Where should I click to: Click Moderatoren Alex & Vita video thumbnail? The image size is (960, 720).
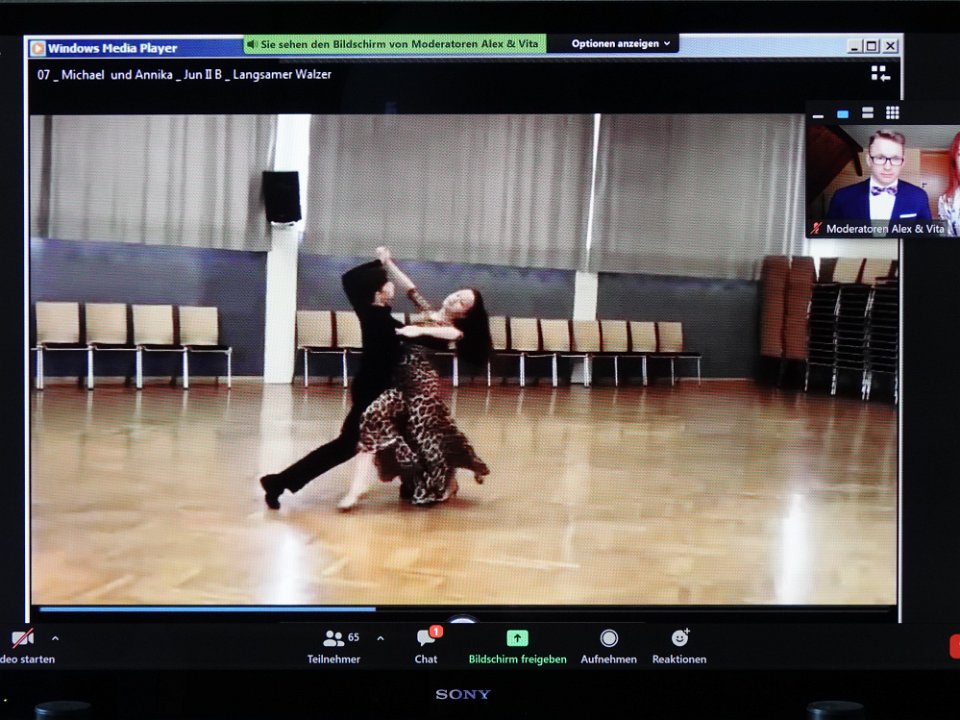[883, 181]
